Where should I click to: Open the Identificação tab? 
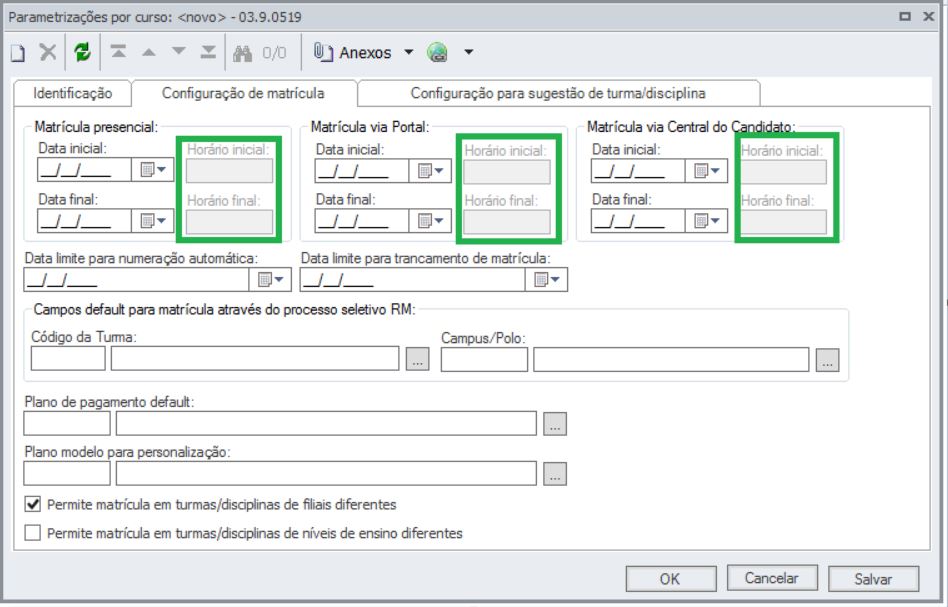pos(73,93)
